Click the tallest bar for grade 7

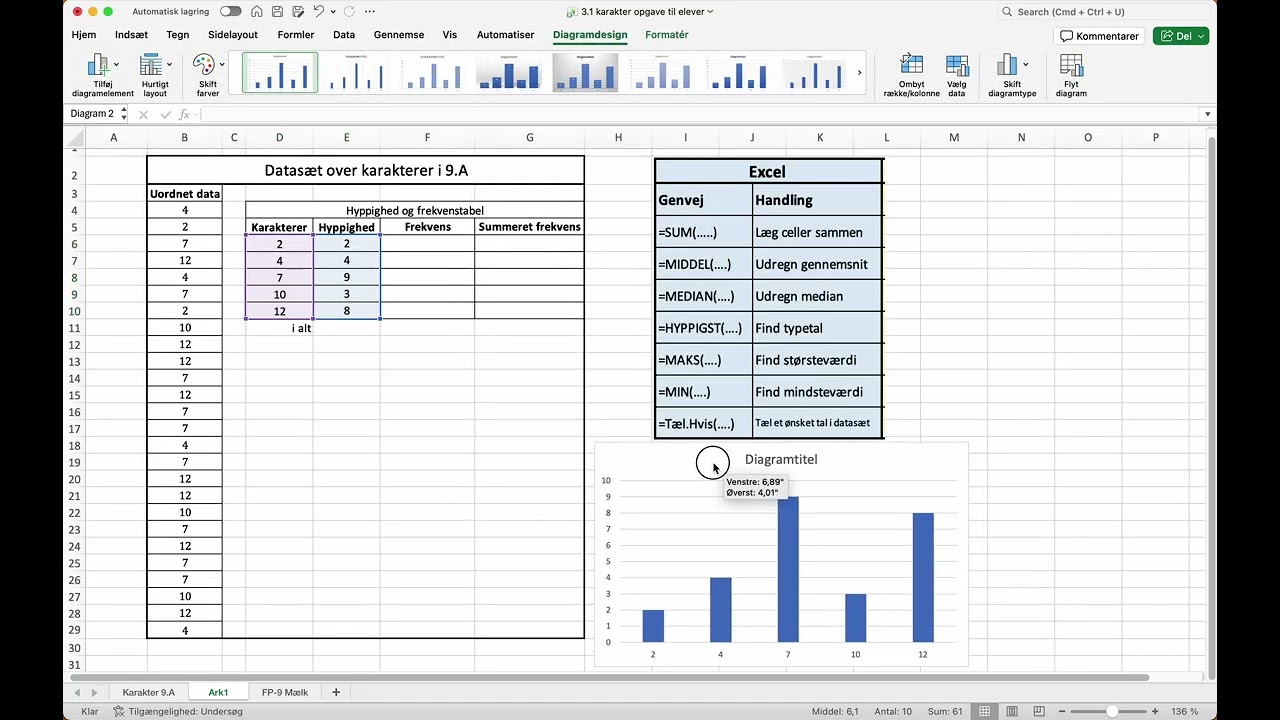tap(788, 569)
